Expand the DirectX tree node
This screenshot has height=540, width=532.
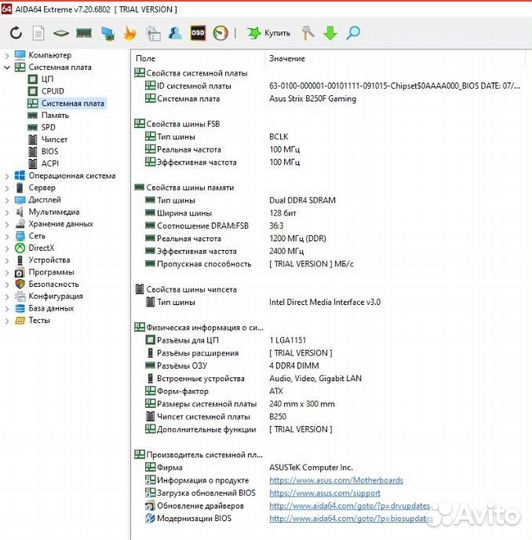(7, 248)
